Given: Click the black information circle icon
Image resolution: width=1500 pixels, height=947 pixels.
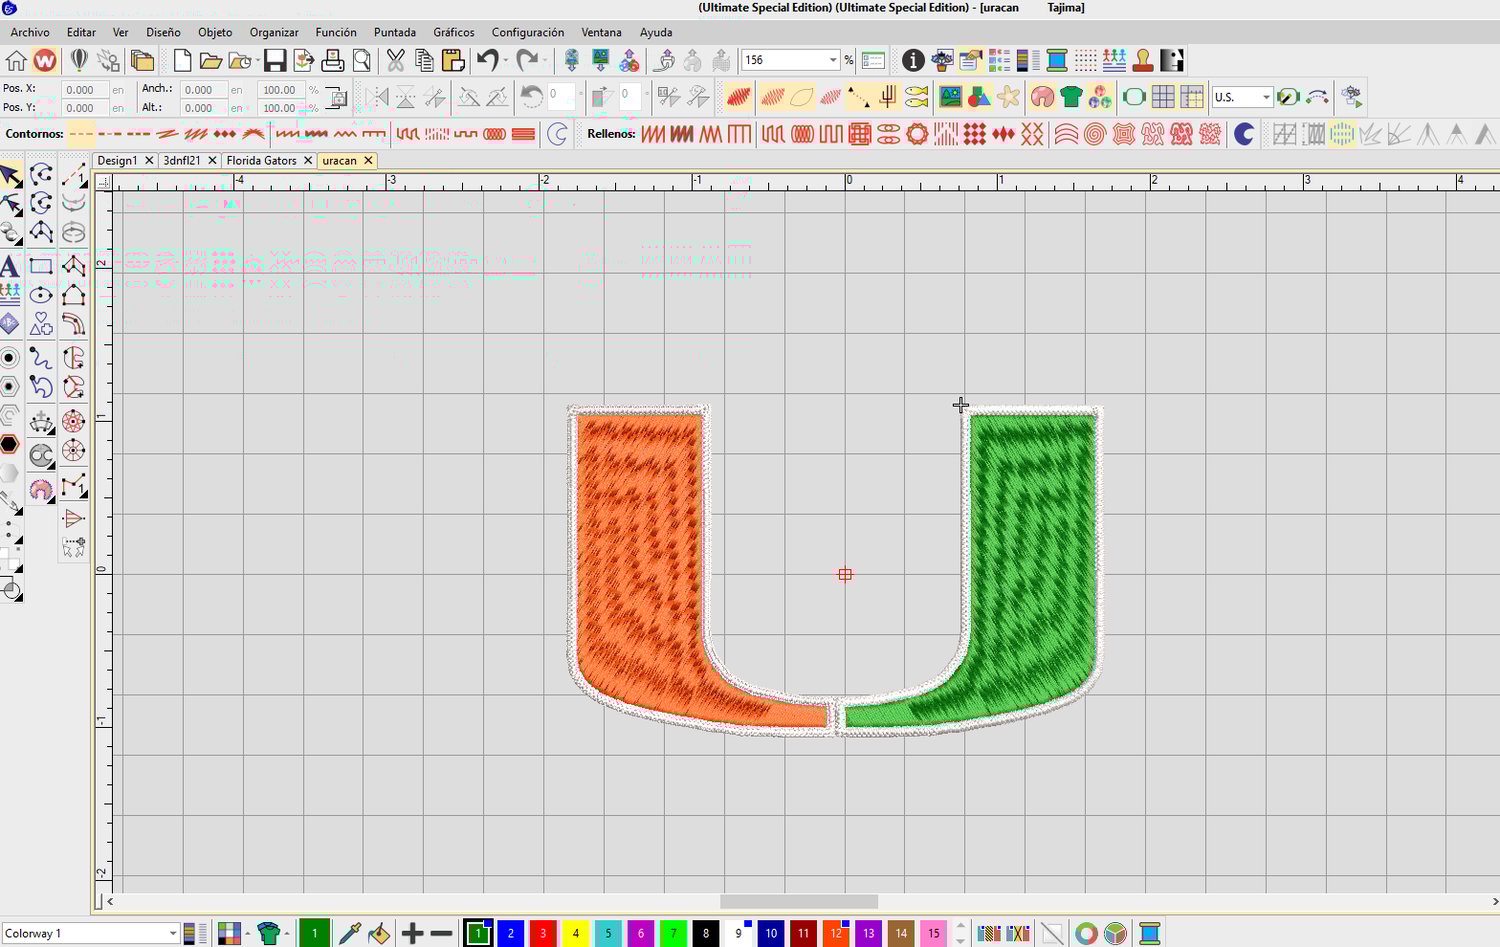Looking at the screenshot, I should 913,61.
